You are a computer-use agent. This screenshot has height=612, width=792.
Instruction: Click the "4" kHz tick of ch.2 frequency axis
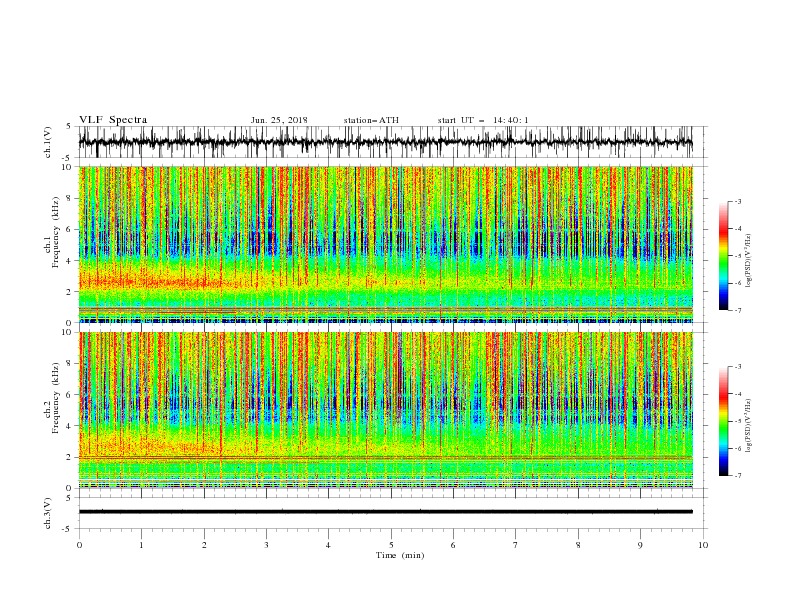[x=70, y=426]
